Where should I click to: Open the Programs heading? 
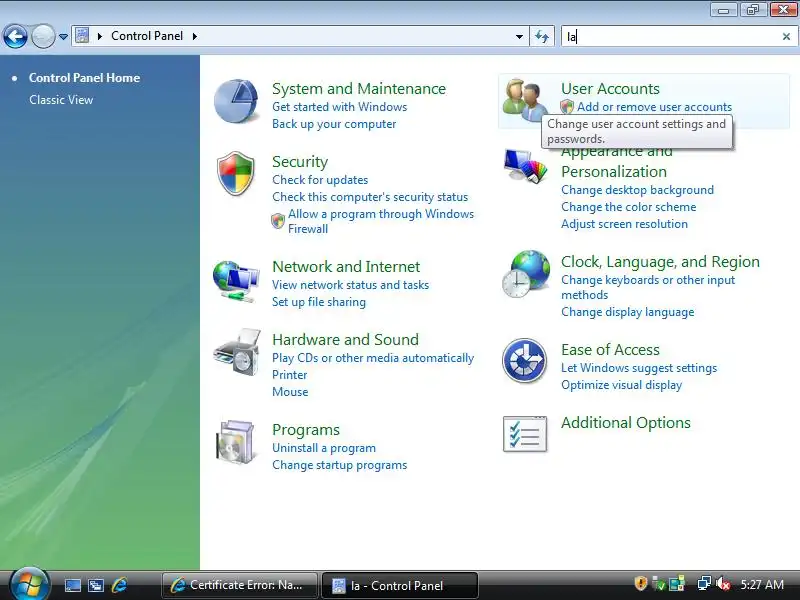point(306,430)
